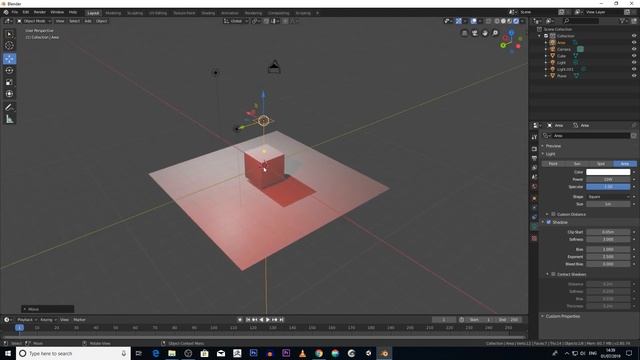This screenshot has height=360, width=640.
Task: Select the Transform tool
Action: click(x=9, y=94)
